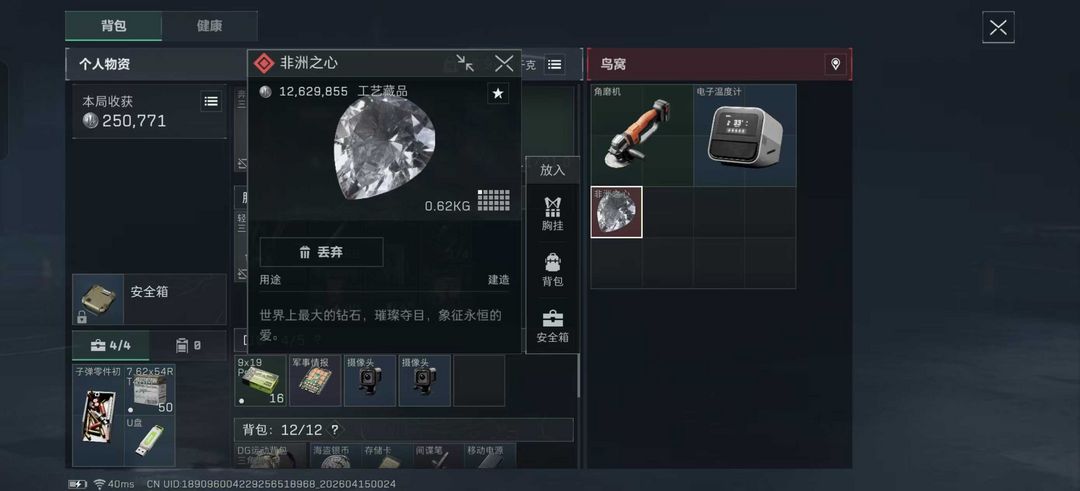Toggle the favorite star on 非洲之心
The image size is (1080, 491).
click(x=498, y=94)
